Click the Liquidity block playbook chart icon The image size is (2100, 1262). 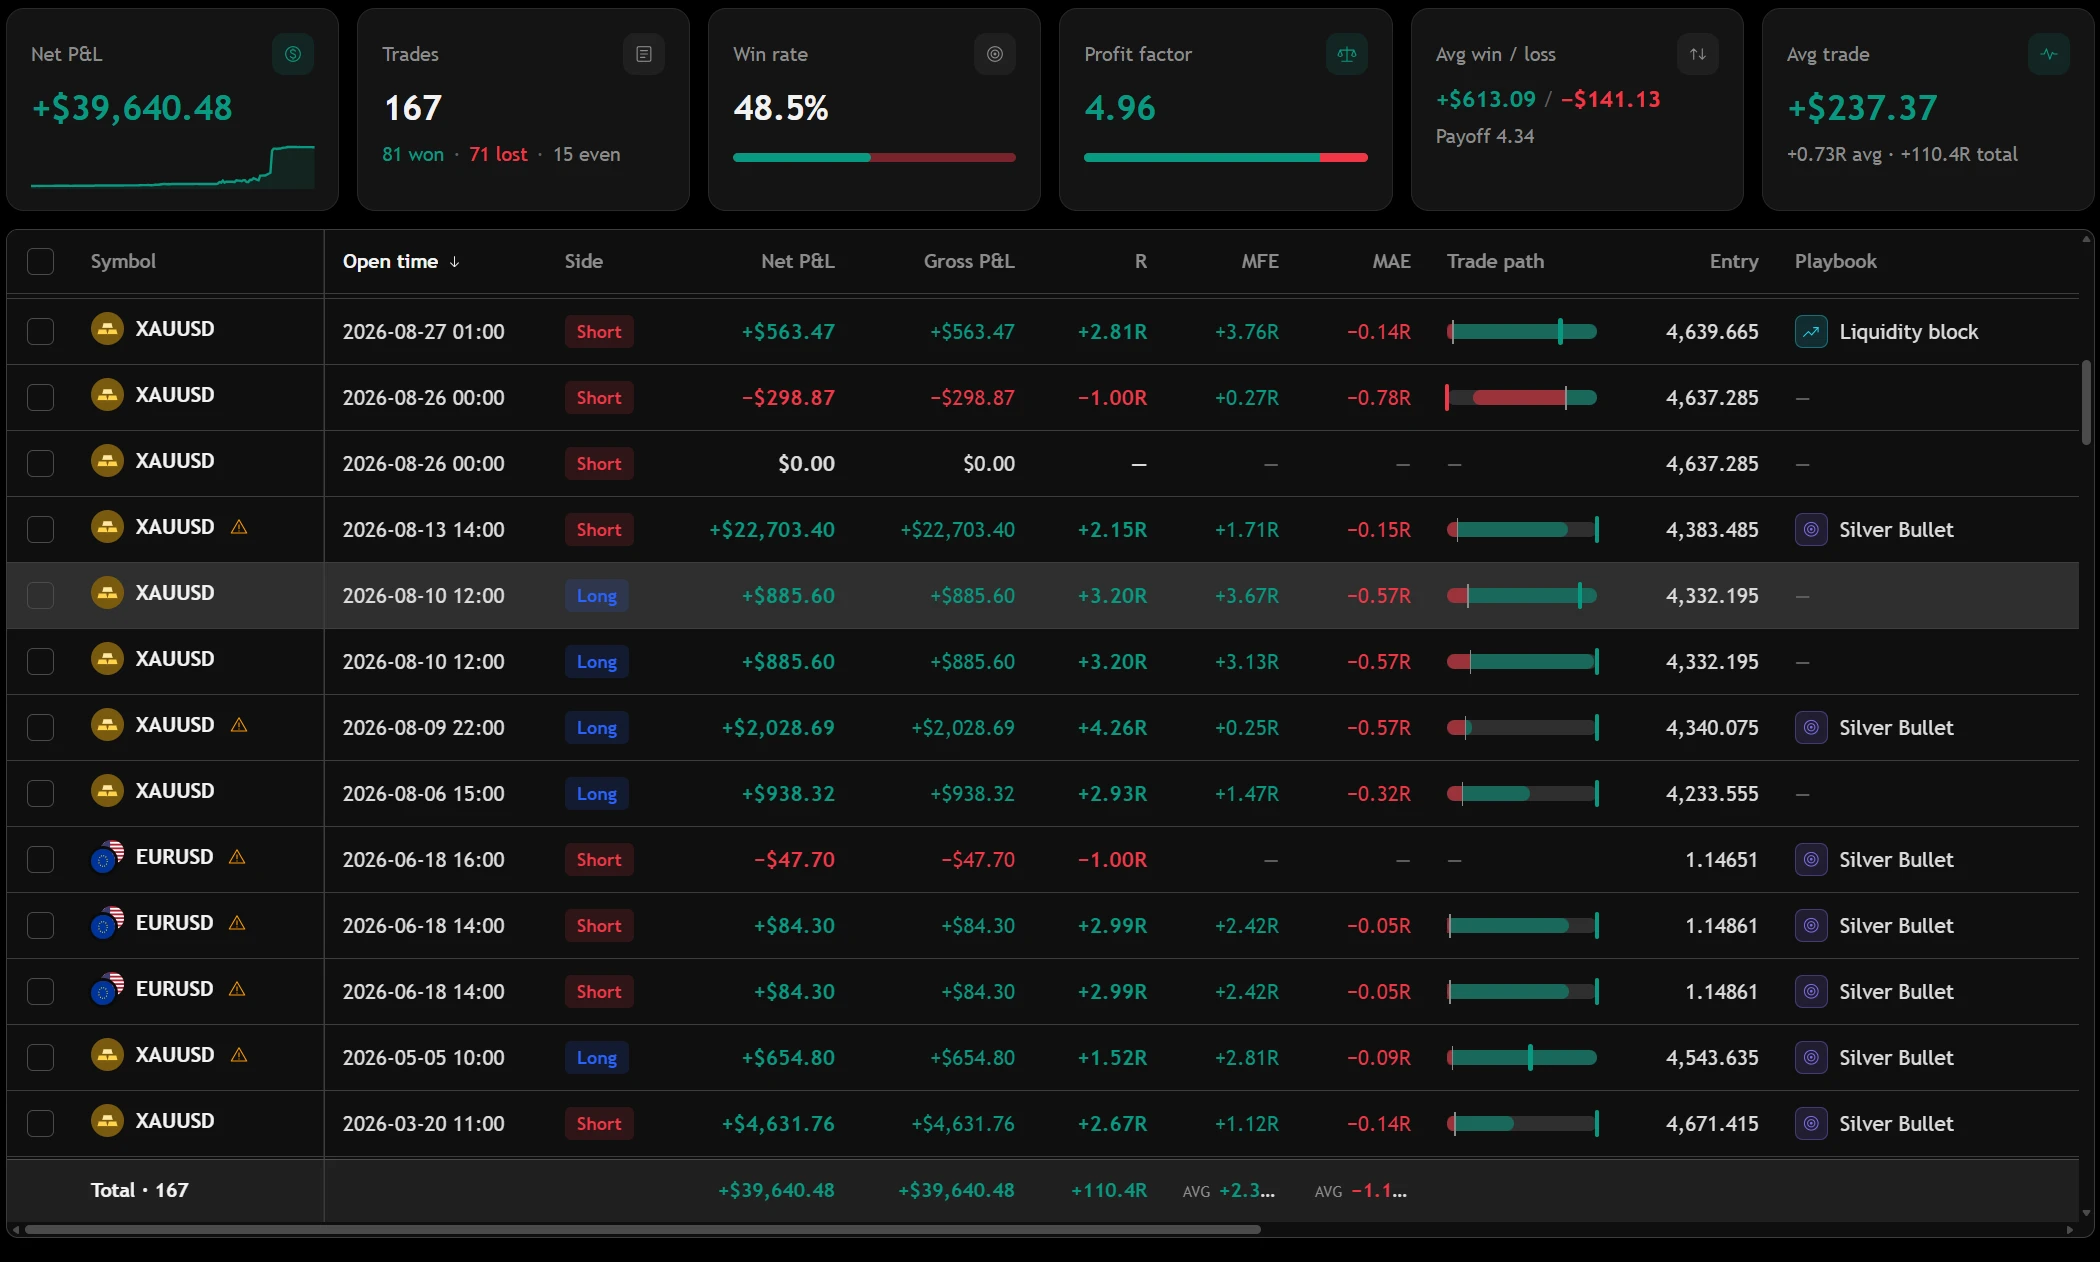coord(1811,331)
